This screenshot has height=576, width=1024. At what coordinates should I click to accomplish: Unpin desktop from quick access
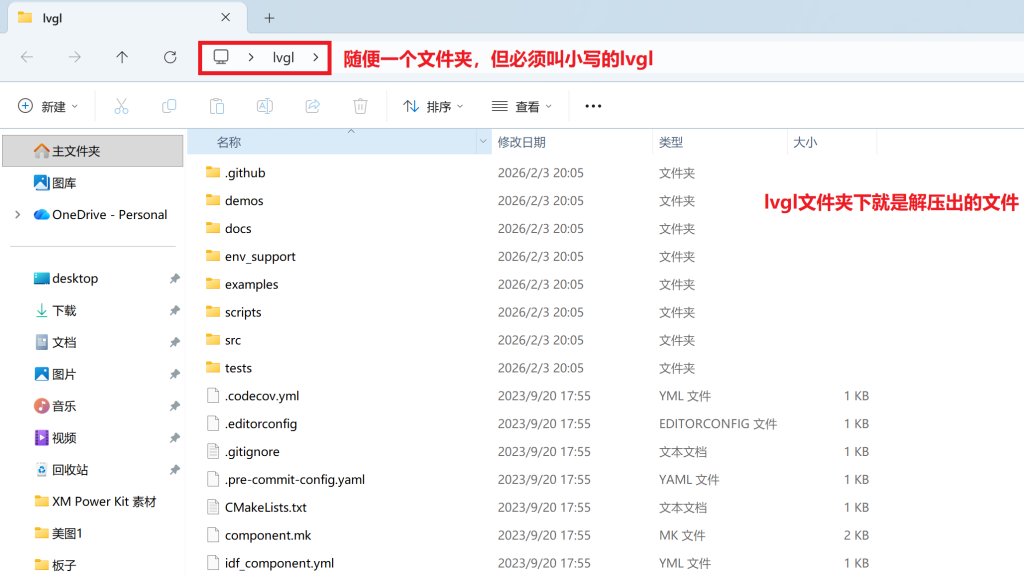174,279
